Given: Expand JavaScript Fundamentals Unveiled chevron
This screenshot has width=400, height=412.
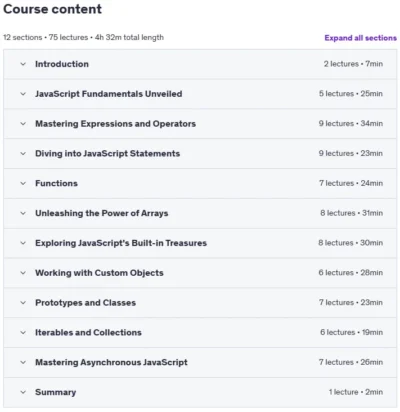Looking at the screenshot, I should [23, 94].
